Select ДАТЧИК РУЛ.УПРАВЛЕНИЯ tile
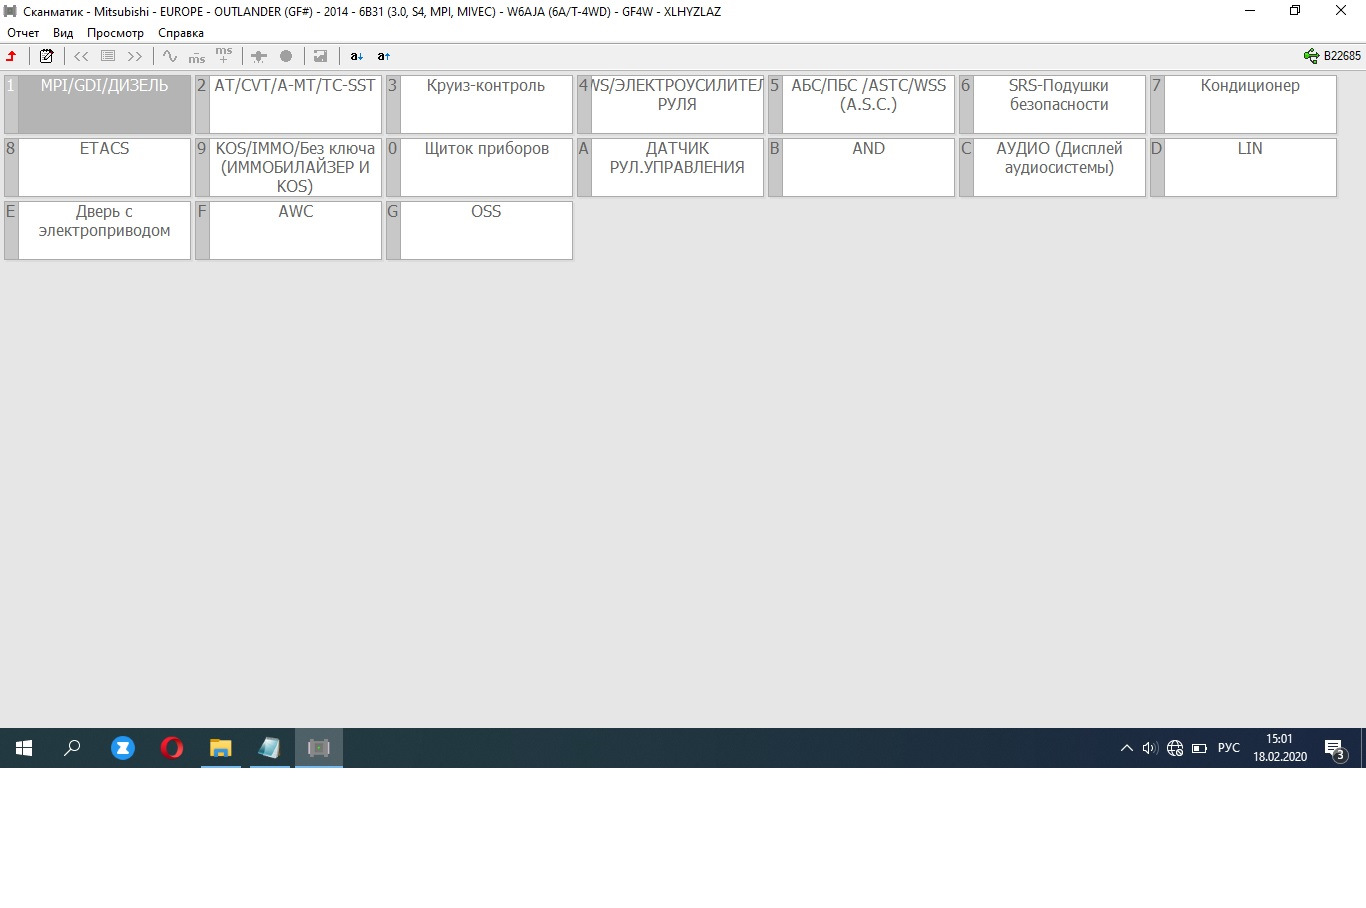Viewport: 1366px width, 908px height. pos(671,167)
